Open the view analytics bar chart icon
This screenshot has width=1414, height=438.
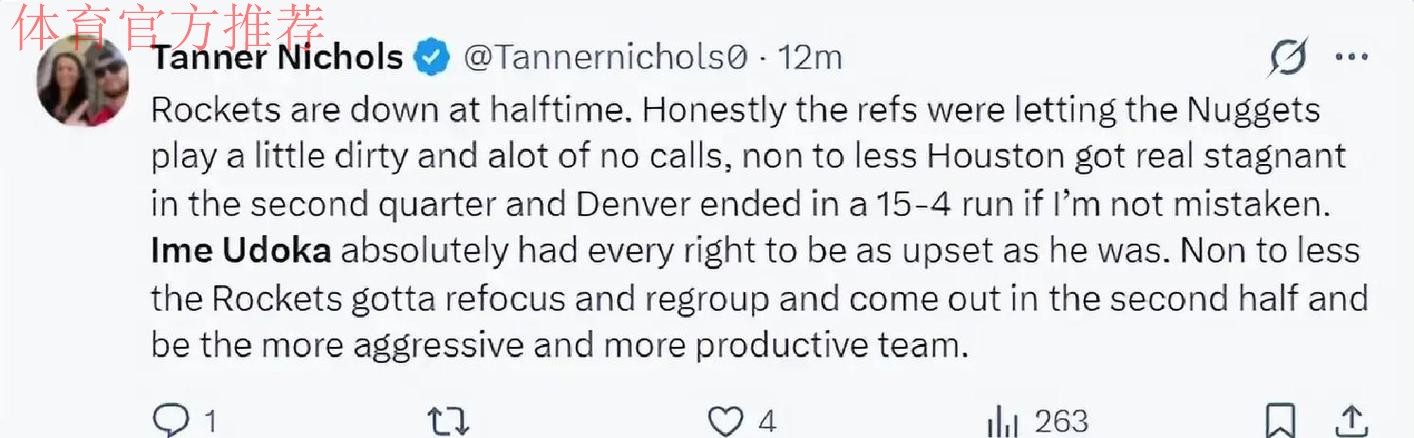click(1002, 420)
